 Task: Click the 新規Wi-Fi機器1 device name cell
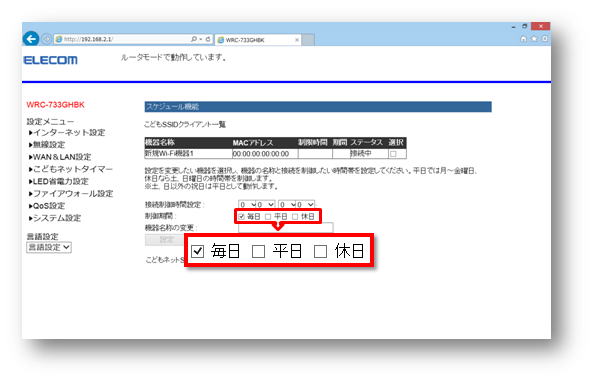coord(188,154)
